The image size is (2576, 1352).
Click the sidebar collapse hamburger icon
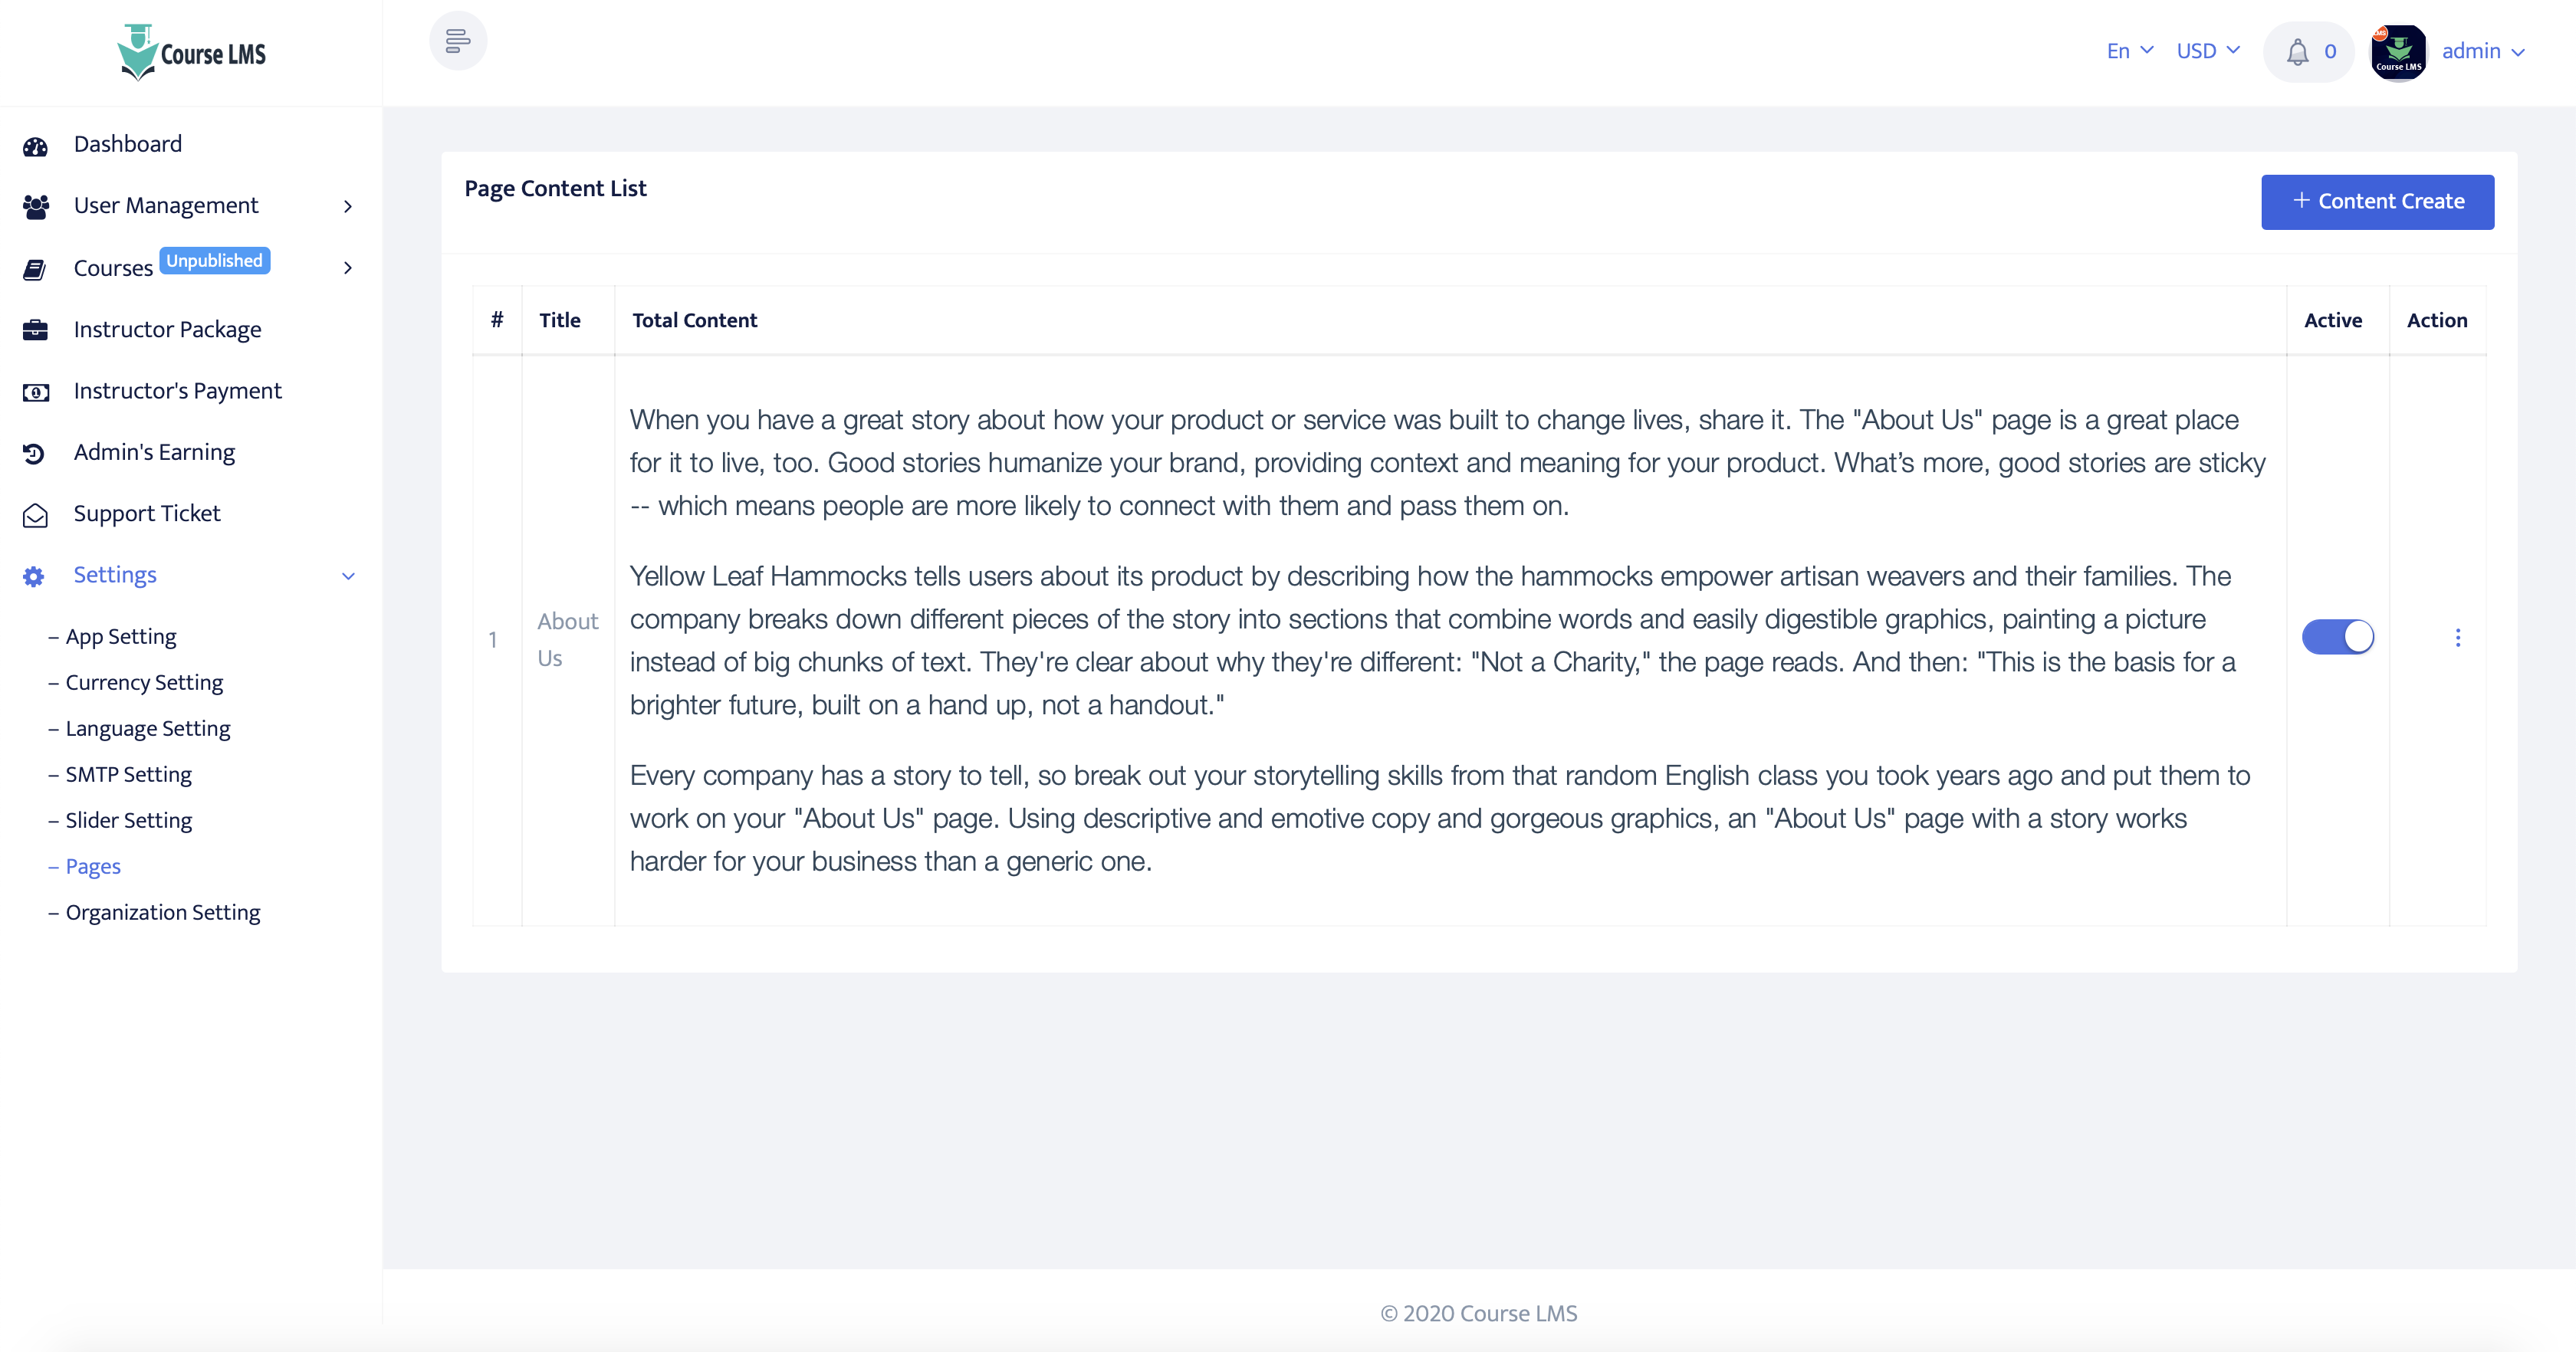tap(458, 41)
